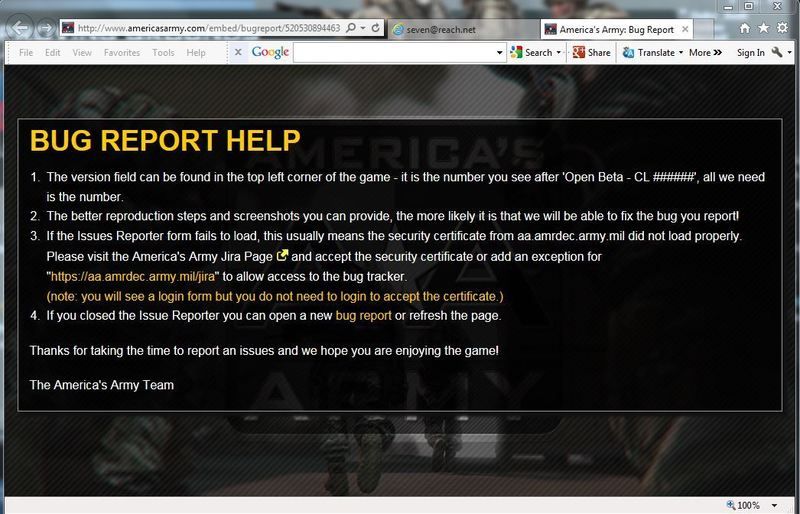
Task: Open the America's Army Jira Page external link icon
Action: (x=282, y=255)
